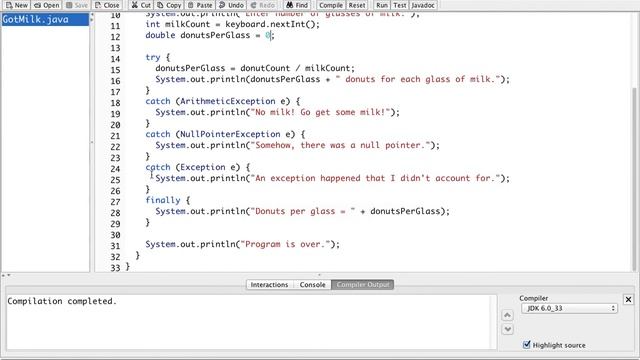
Task: Click the Redo toolbar button
Action: (262, 5)
